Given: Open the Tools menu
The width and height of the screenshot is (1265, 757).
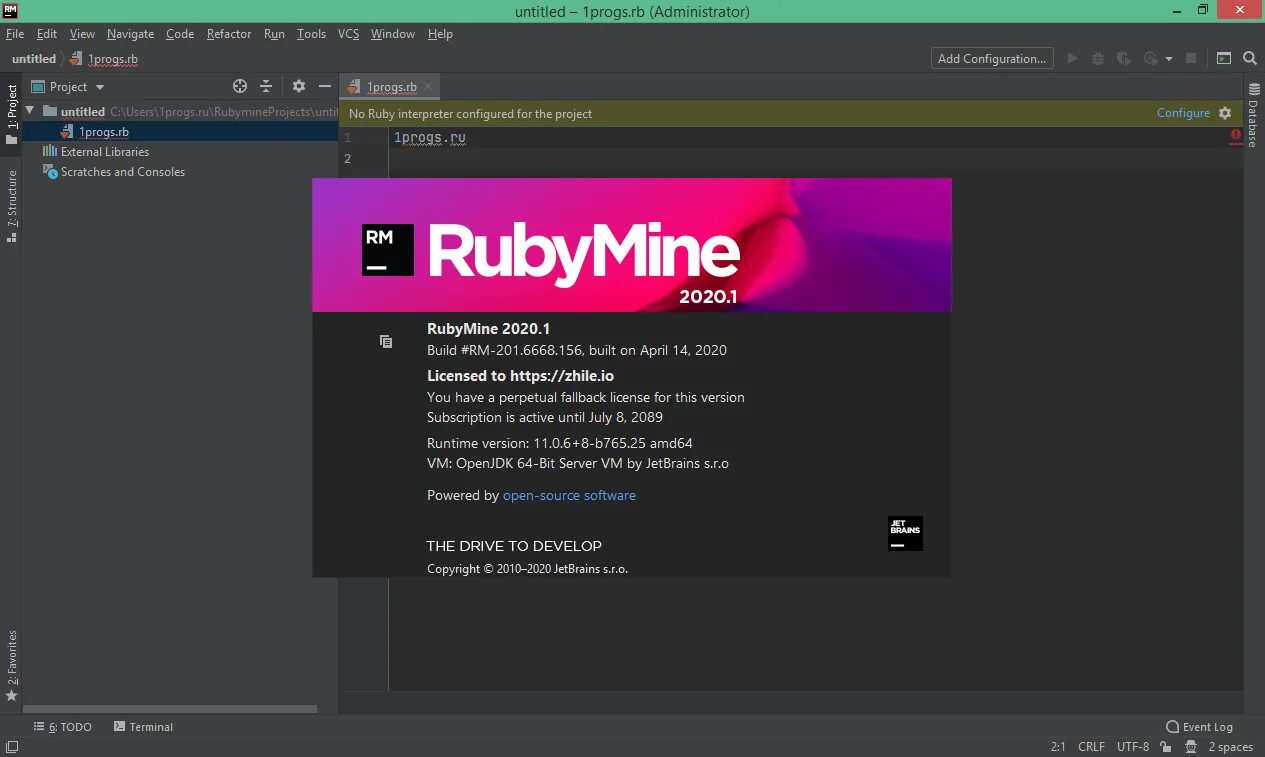Looking at the screenshot, I should coord(311,33).
